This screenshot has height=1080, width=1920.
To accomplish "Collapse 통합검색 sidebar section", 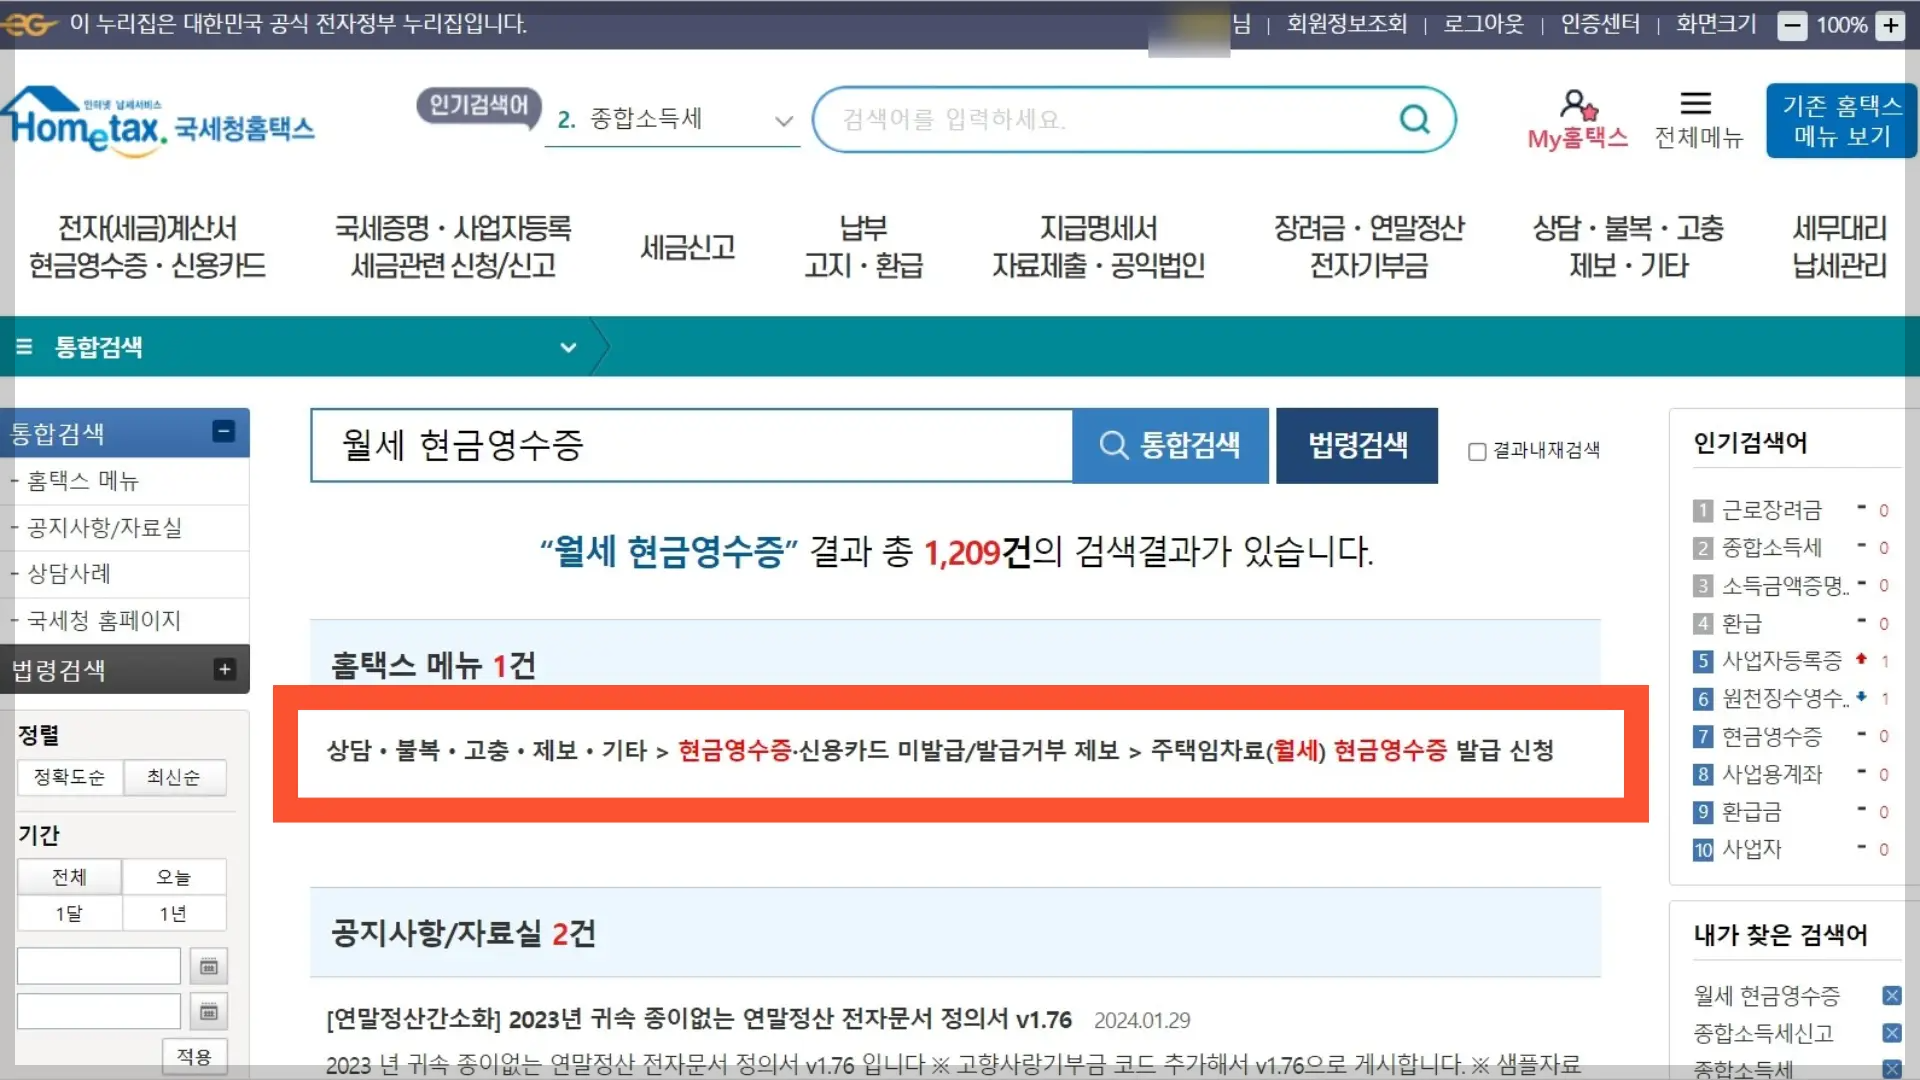I will [223, 431].
